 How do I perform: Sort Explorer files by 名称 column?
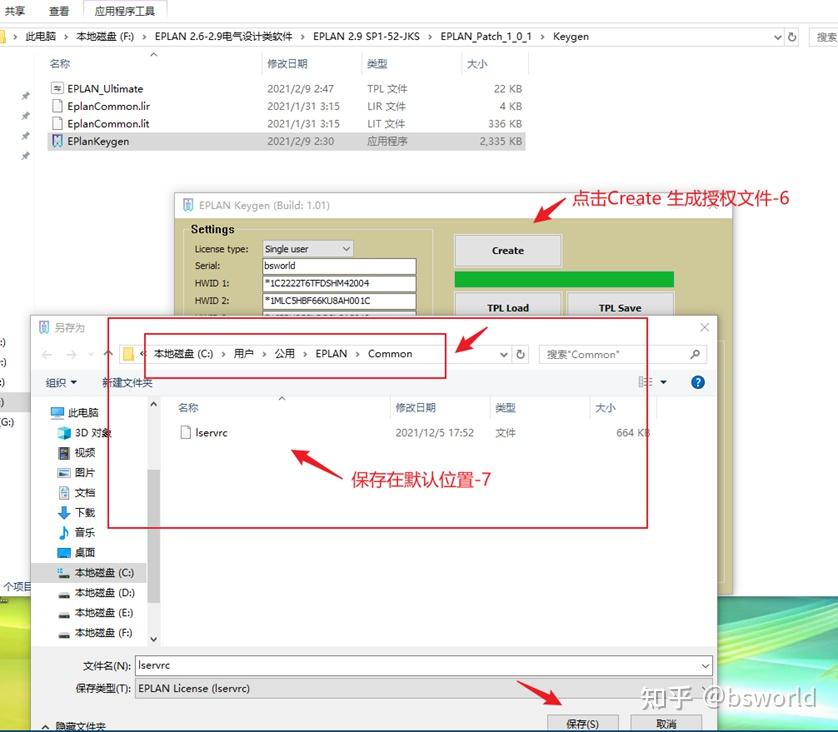(x=60, y=64)
